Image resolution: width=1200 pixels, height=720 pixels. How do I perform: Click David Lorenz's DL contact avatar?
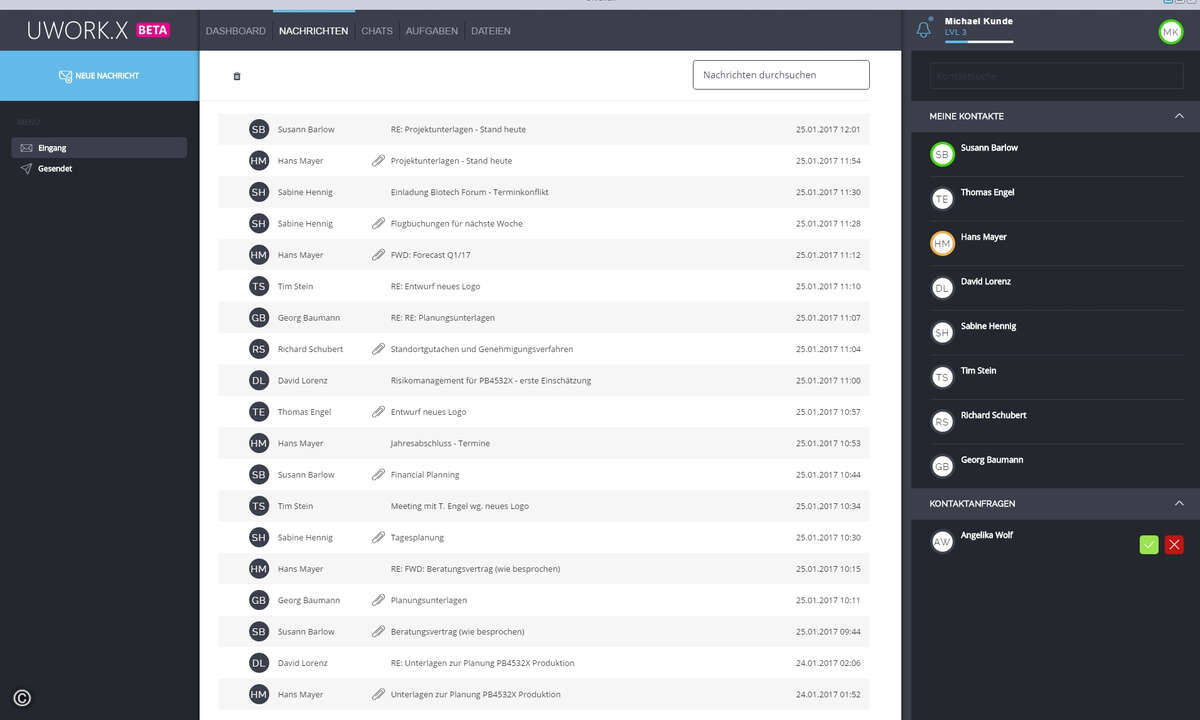click(942, 288)
